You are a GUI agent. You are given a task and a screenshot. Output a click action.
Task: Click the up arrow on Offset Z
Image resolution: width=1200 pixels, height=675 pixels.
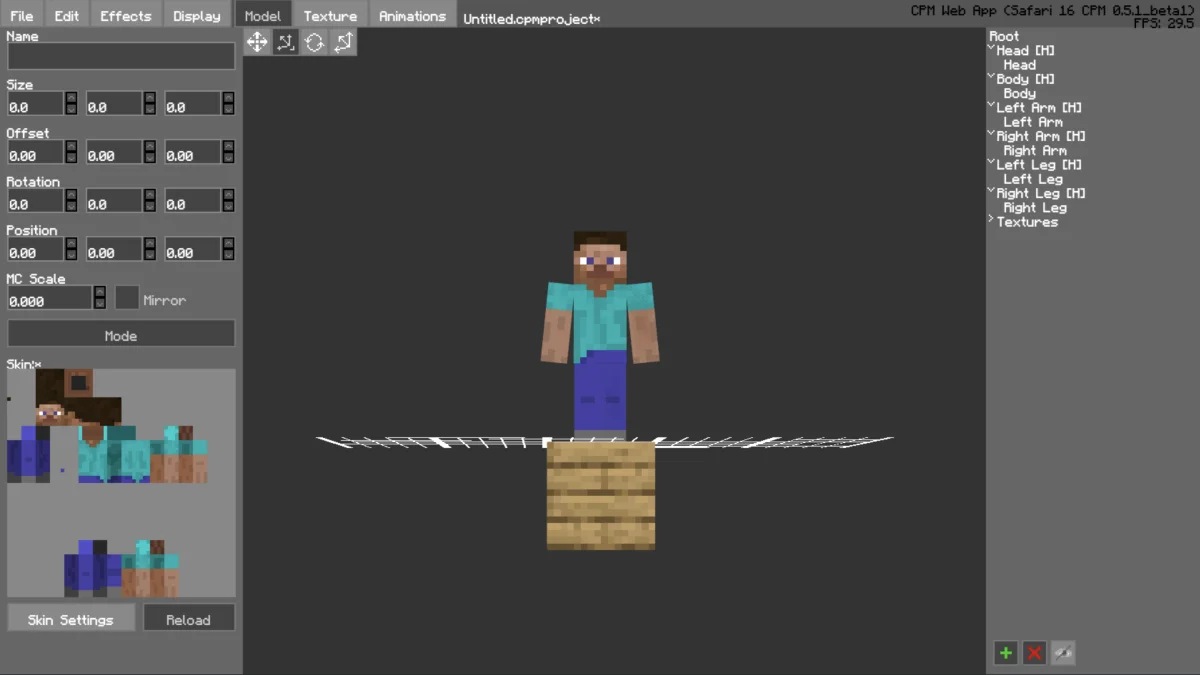coord(229,147)
